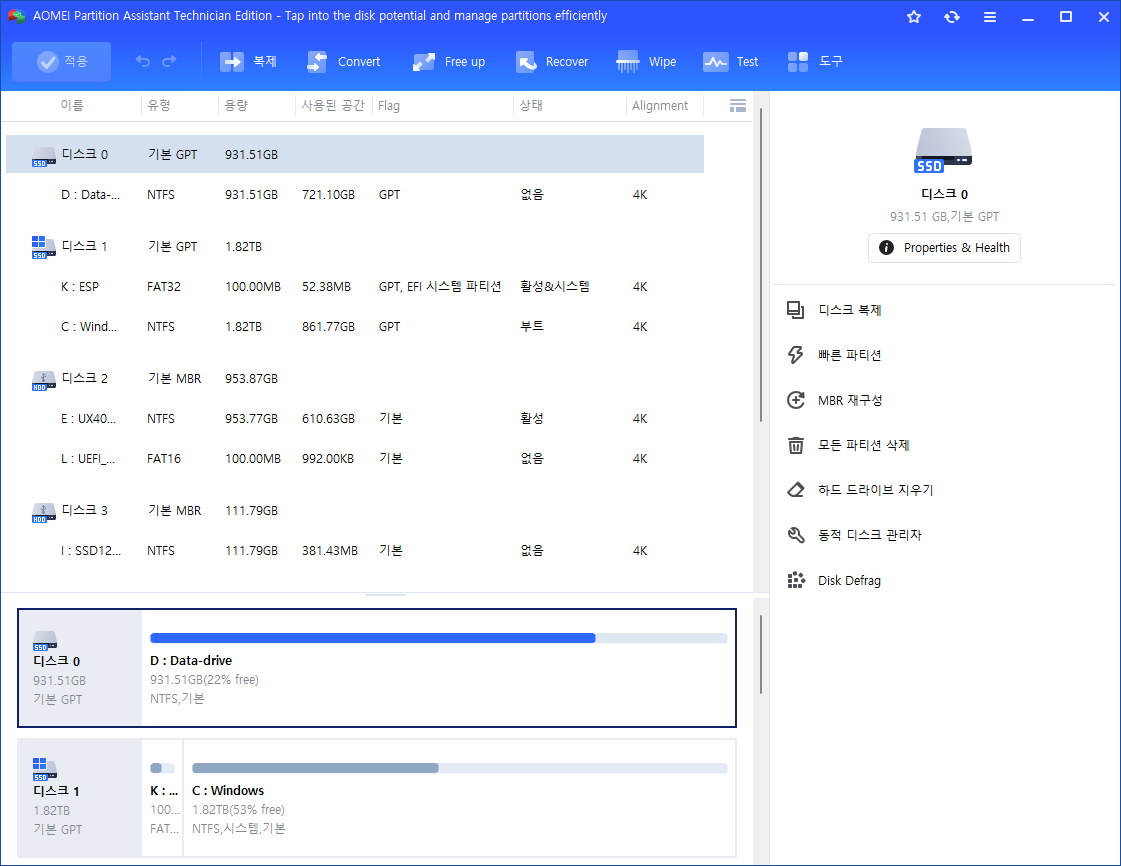The image size is (1121, 866).
Task: Click the 모든 파티션 삭제 label in the side panel
Action: tap(863, 445)
